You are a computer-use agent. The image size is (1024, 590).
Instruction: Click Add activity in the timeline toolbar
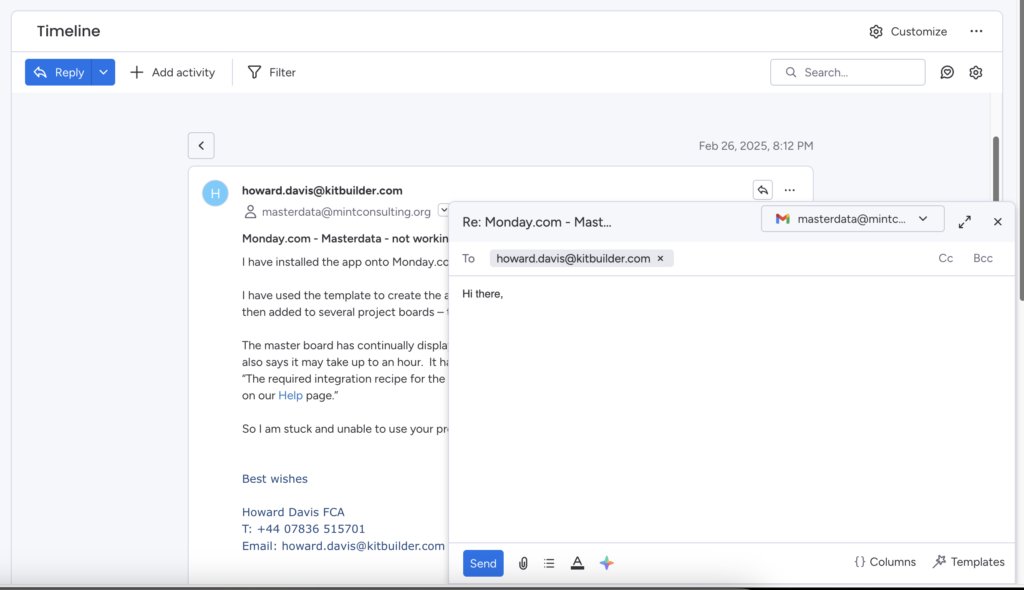pyautogui.click(x=172, y=72)
